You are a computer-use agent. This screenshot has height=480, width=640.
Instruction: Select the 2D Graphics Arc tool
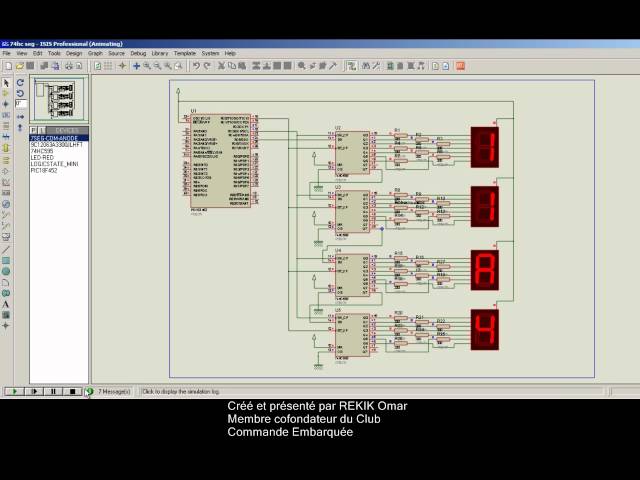click(x=6, y=282)
